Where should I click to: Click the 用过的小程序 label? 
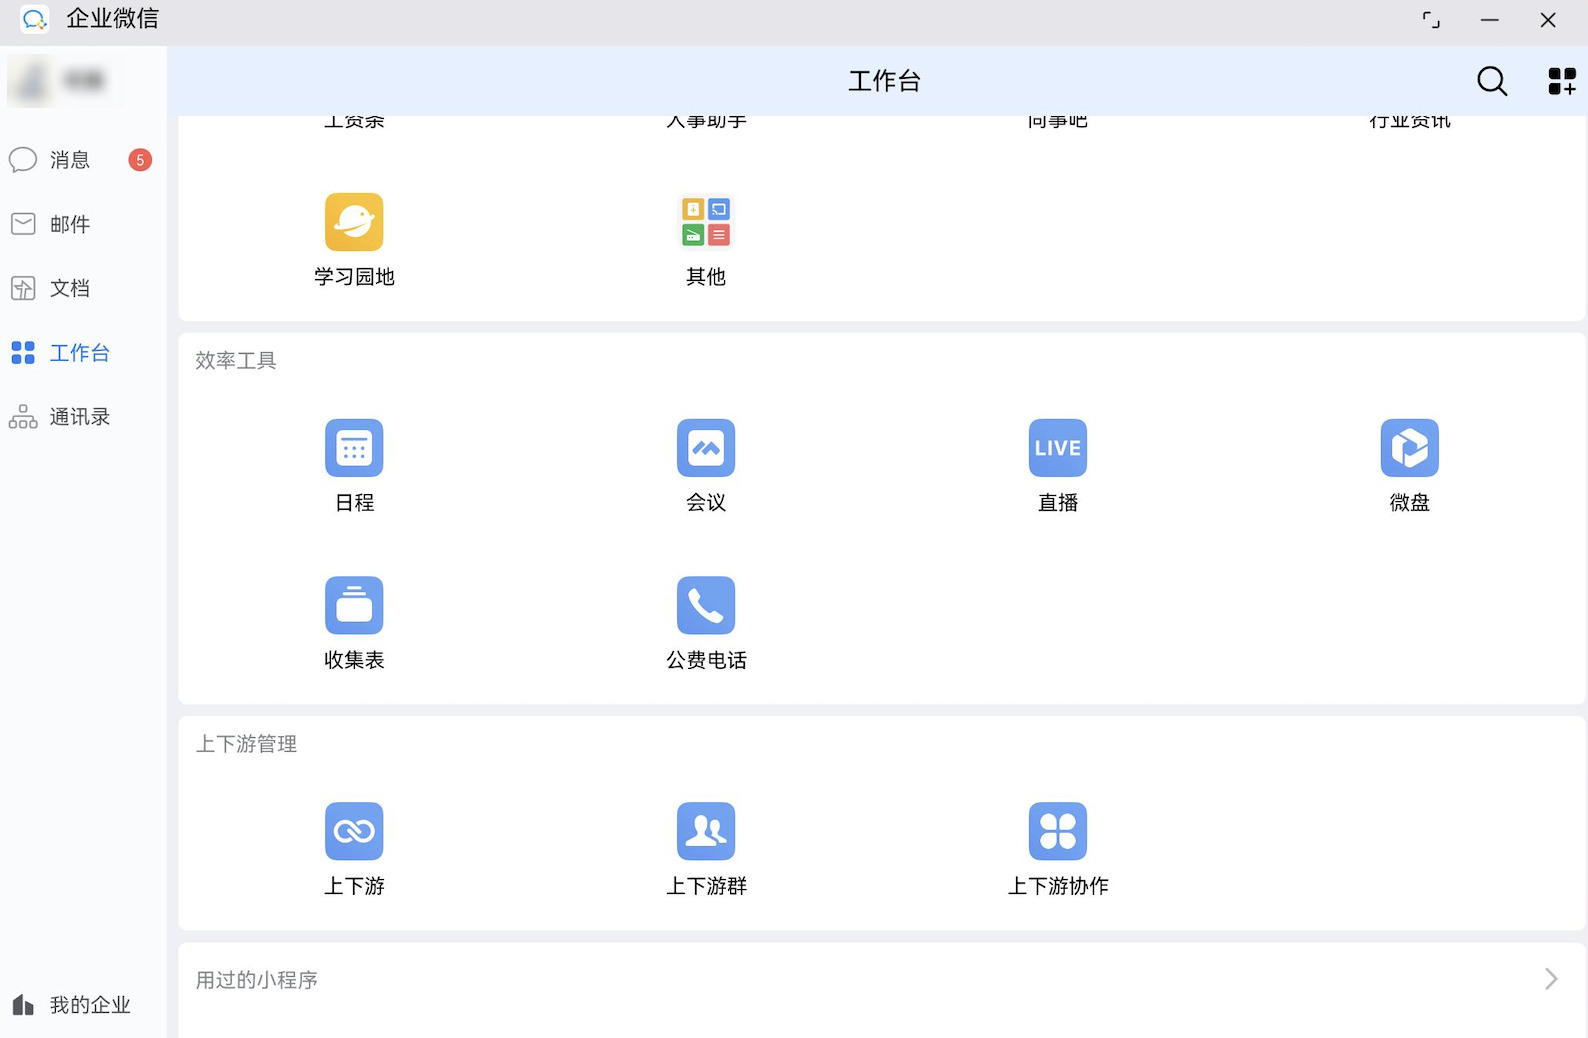pyautogui.click(x=257, y=980)
